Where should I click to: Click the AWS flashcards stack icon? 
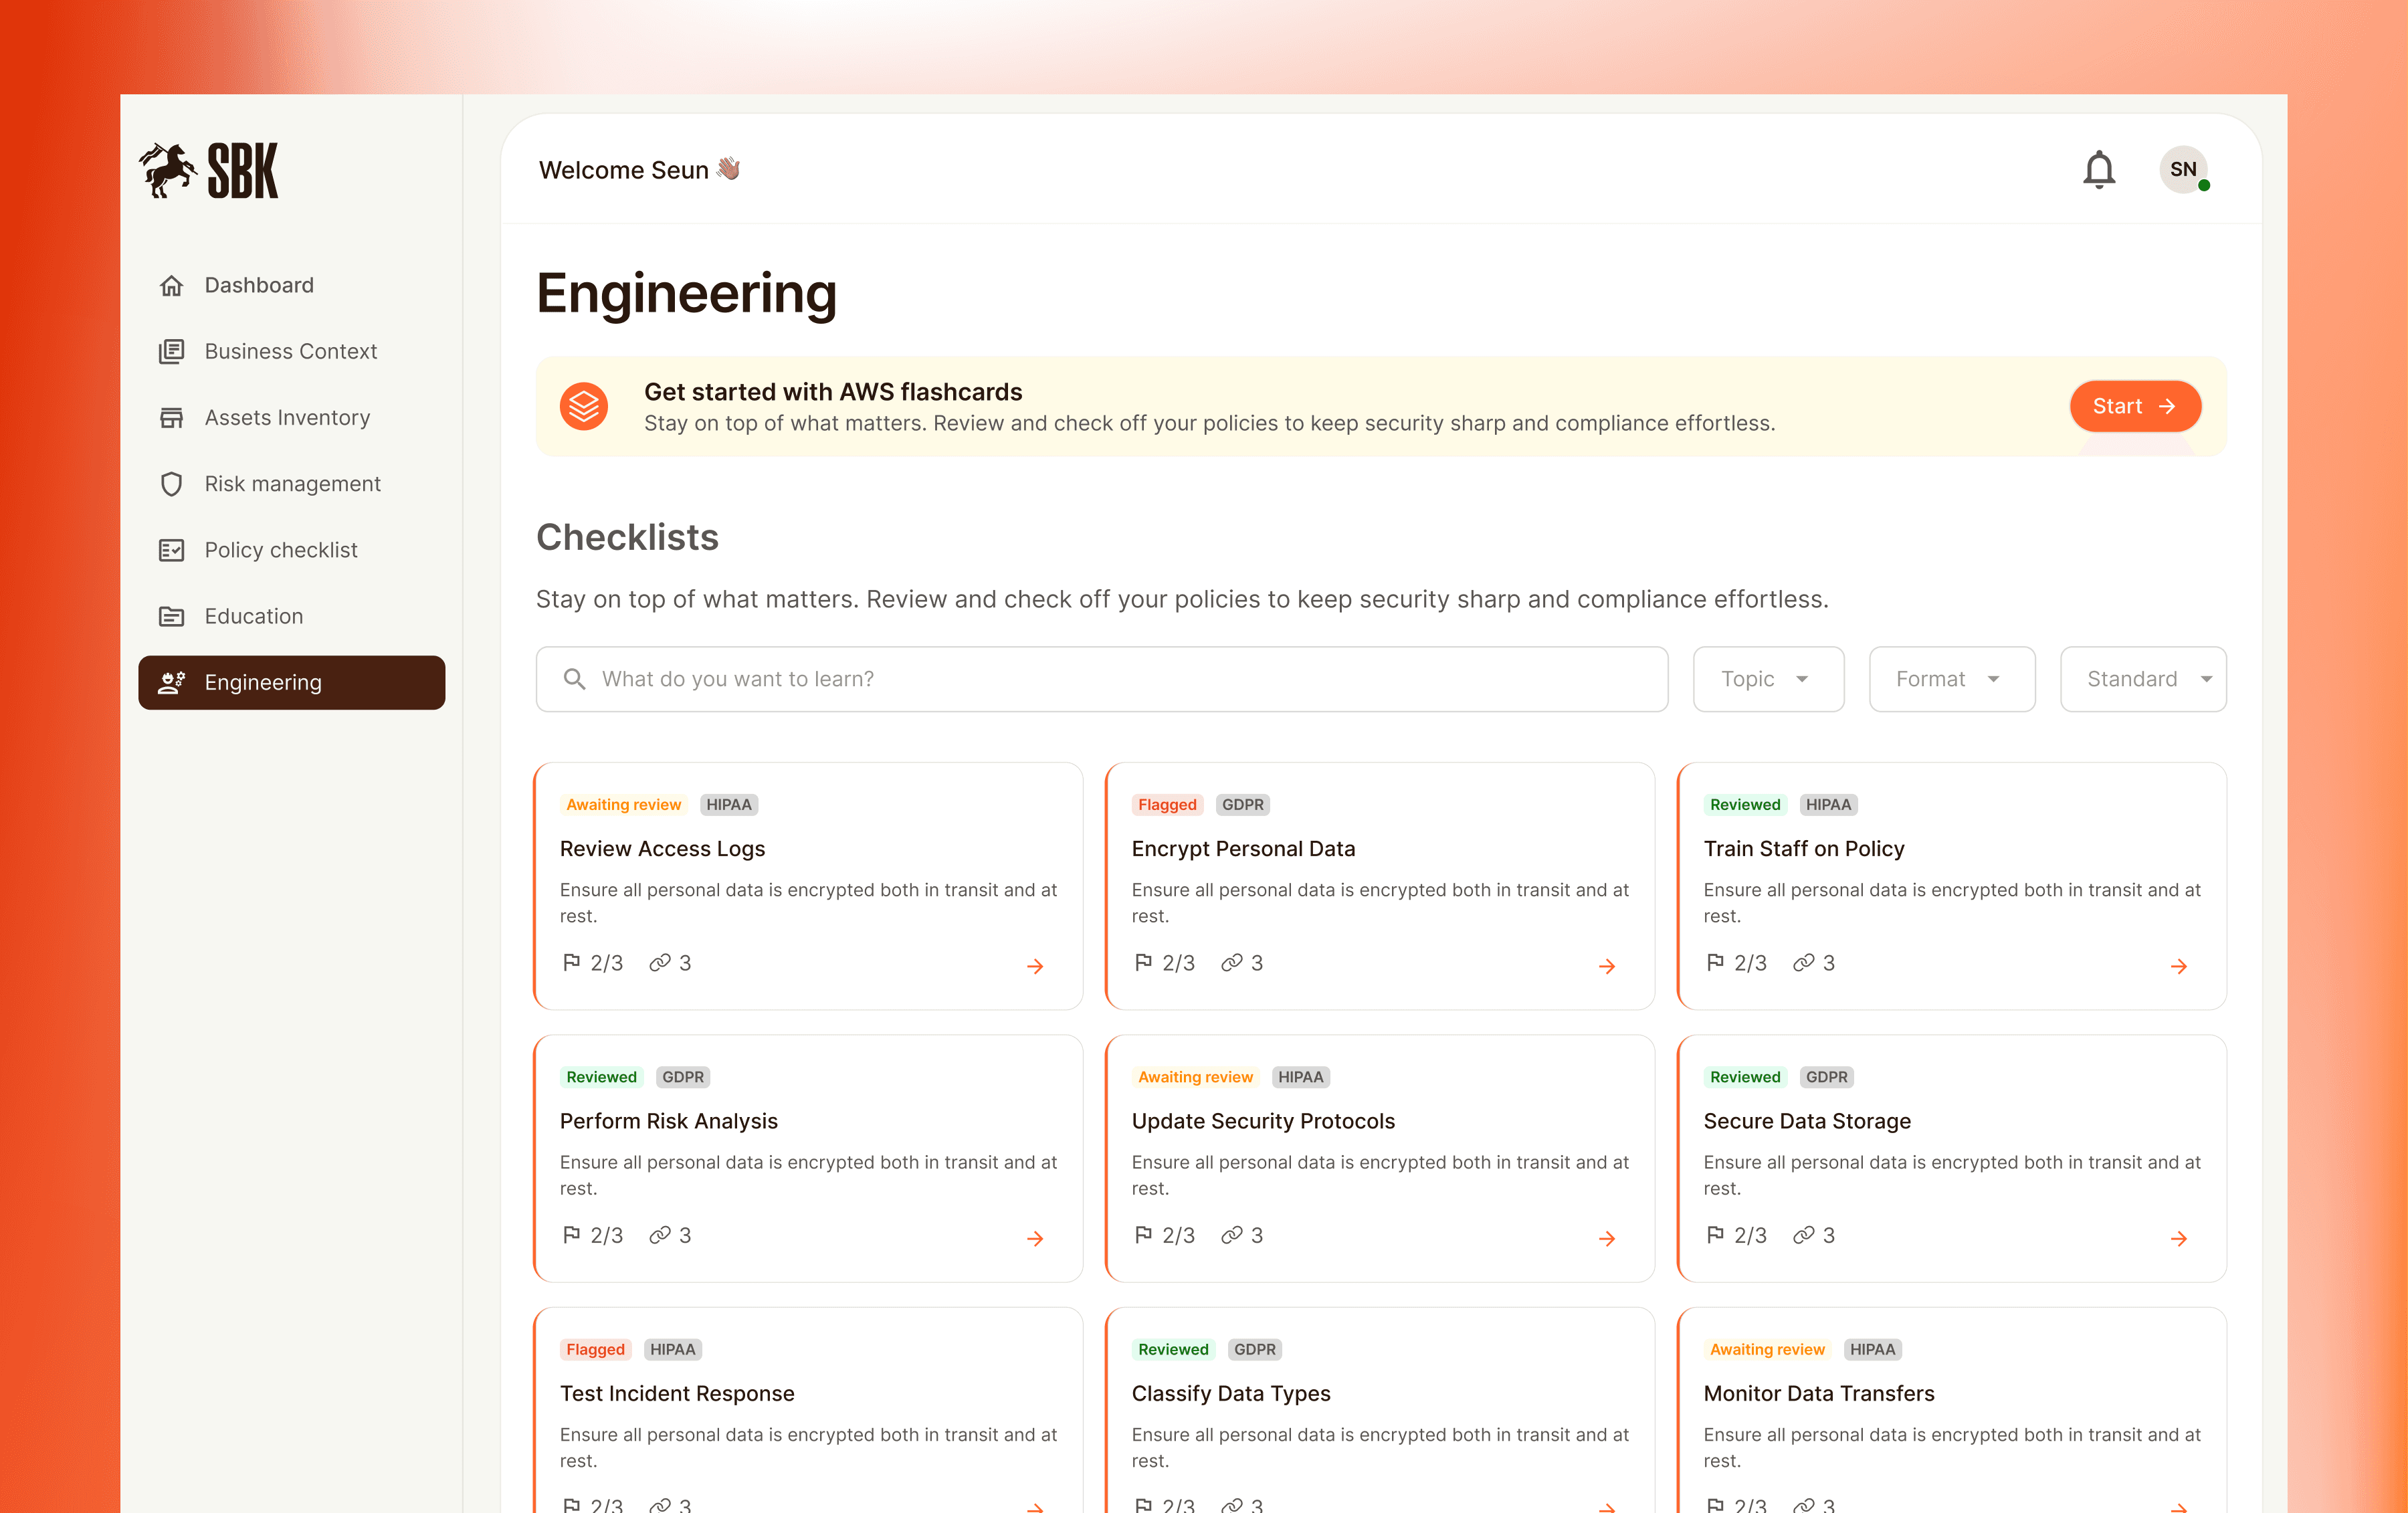tap(584, 407)
